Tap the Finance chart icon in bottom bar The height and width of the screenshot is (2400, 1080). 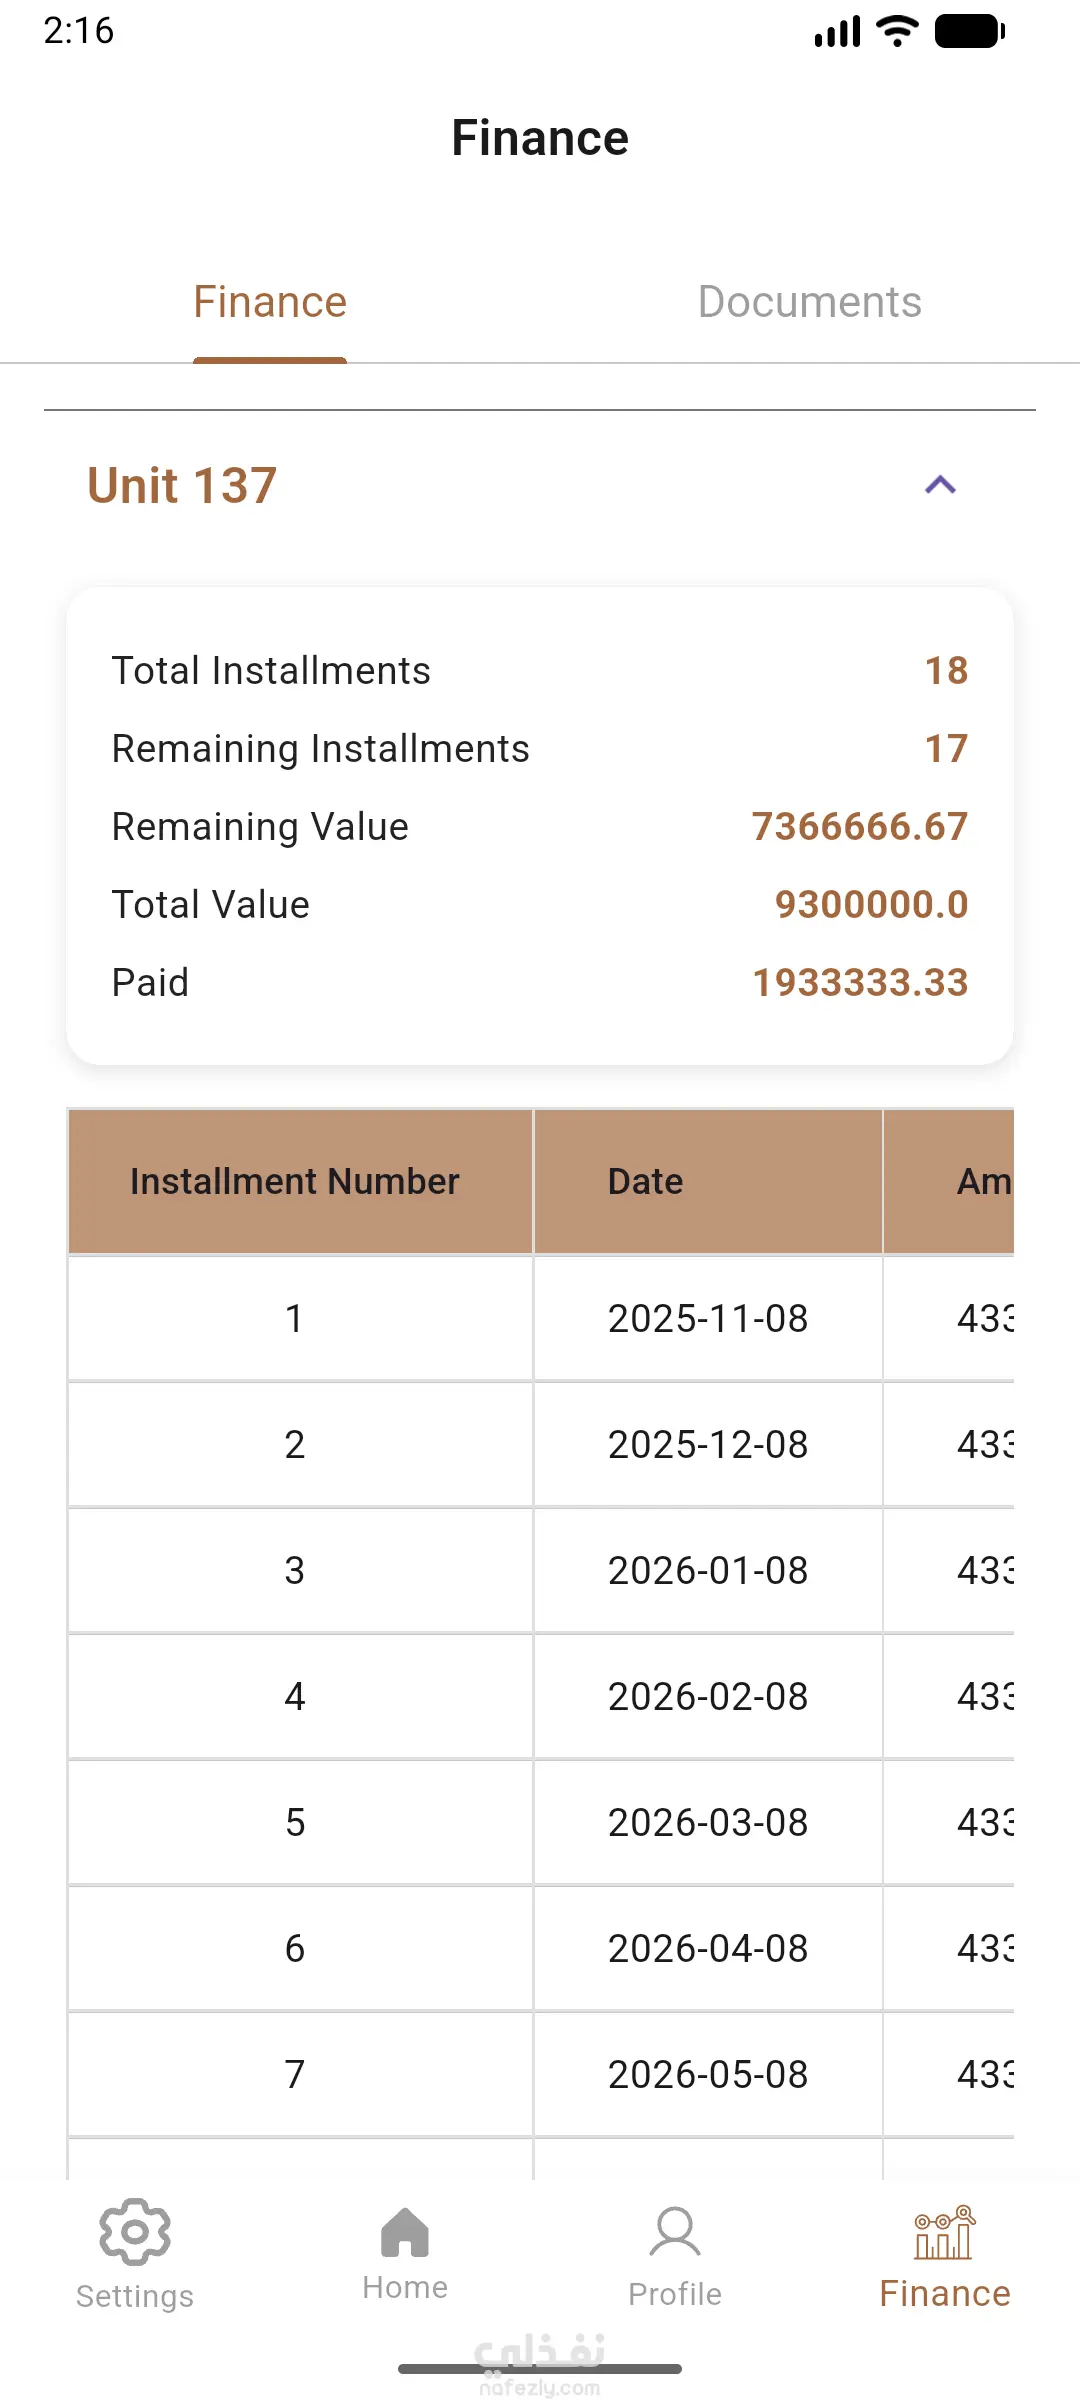pos(945,2232)
